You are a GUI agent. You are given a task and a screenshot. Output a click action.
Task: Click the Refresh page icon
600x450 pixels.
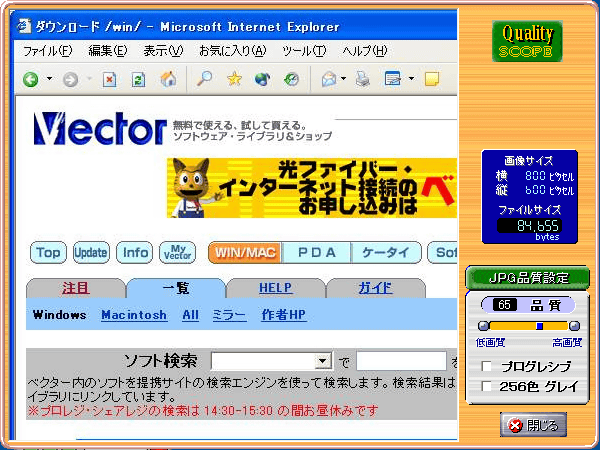click(138, 80)
